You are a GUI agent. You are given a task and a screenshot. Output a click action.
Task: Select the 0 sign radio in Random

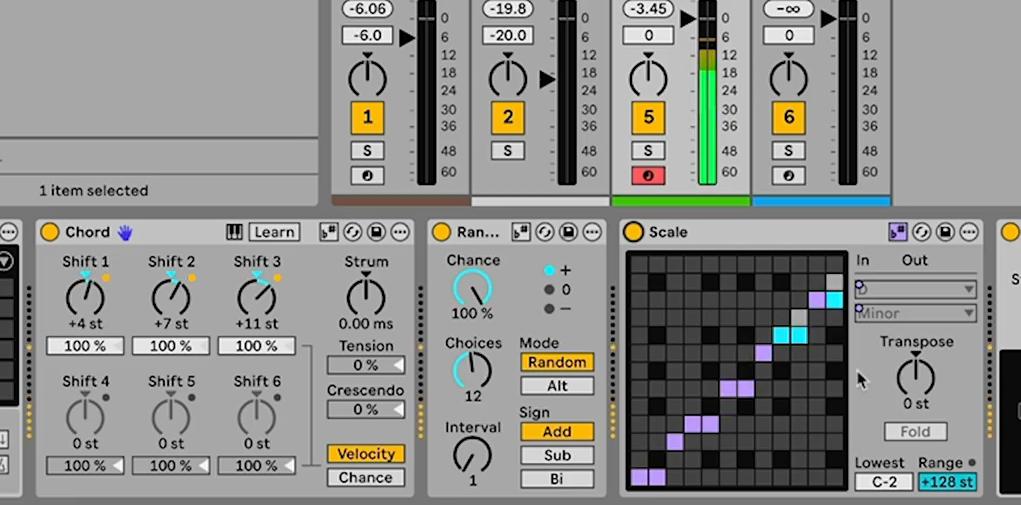pyautogui.click(x=550, y=290)
